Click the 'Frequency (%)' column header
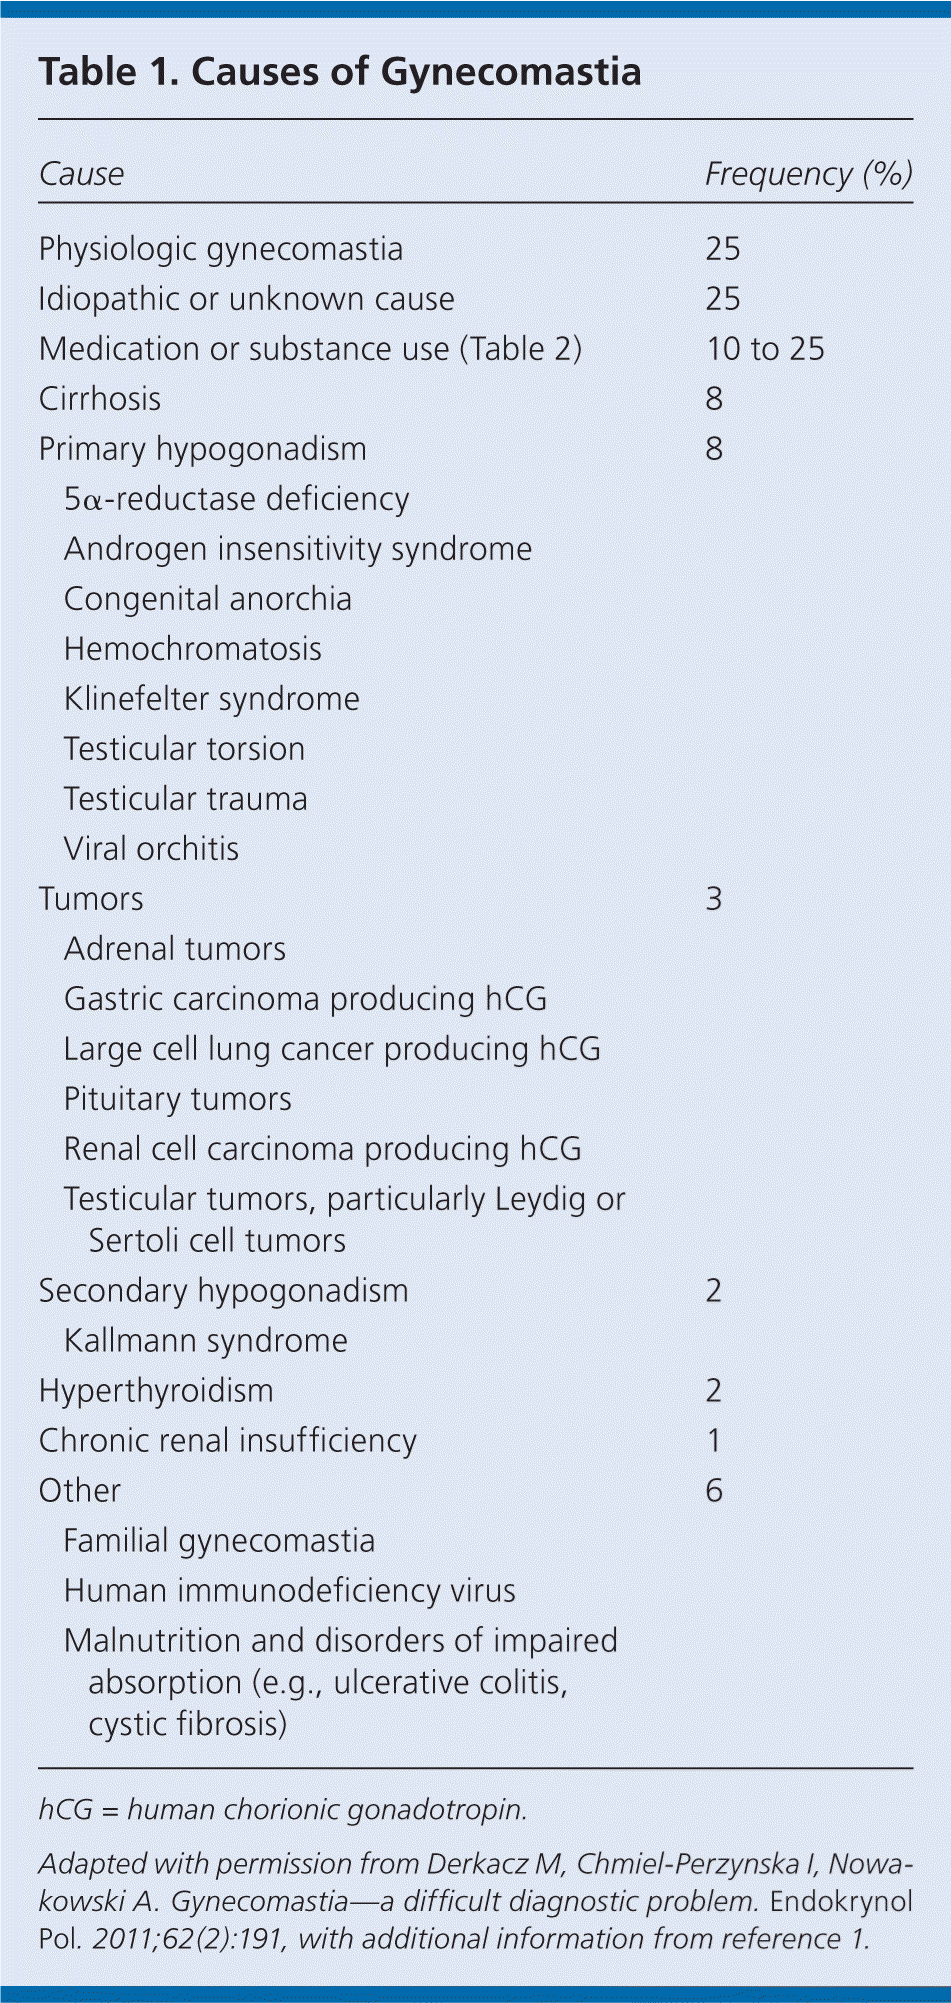Viewport: 951px width, 2003px height. pyautogui.click(x=808, y=174)
